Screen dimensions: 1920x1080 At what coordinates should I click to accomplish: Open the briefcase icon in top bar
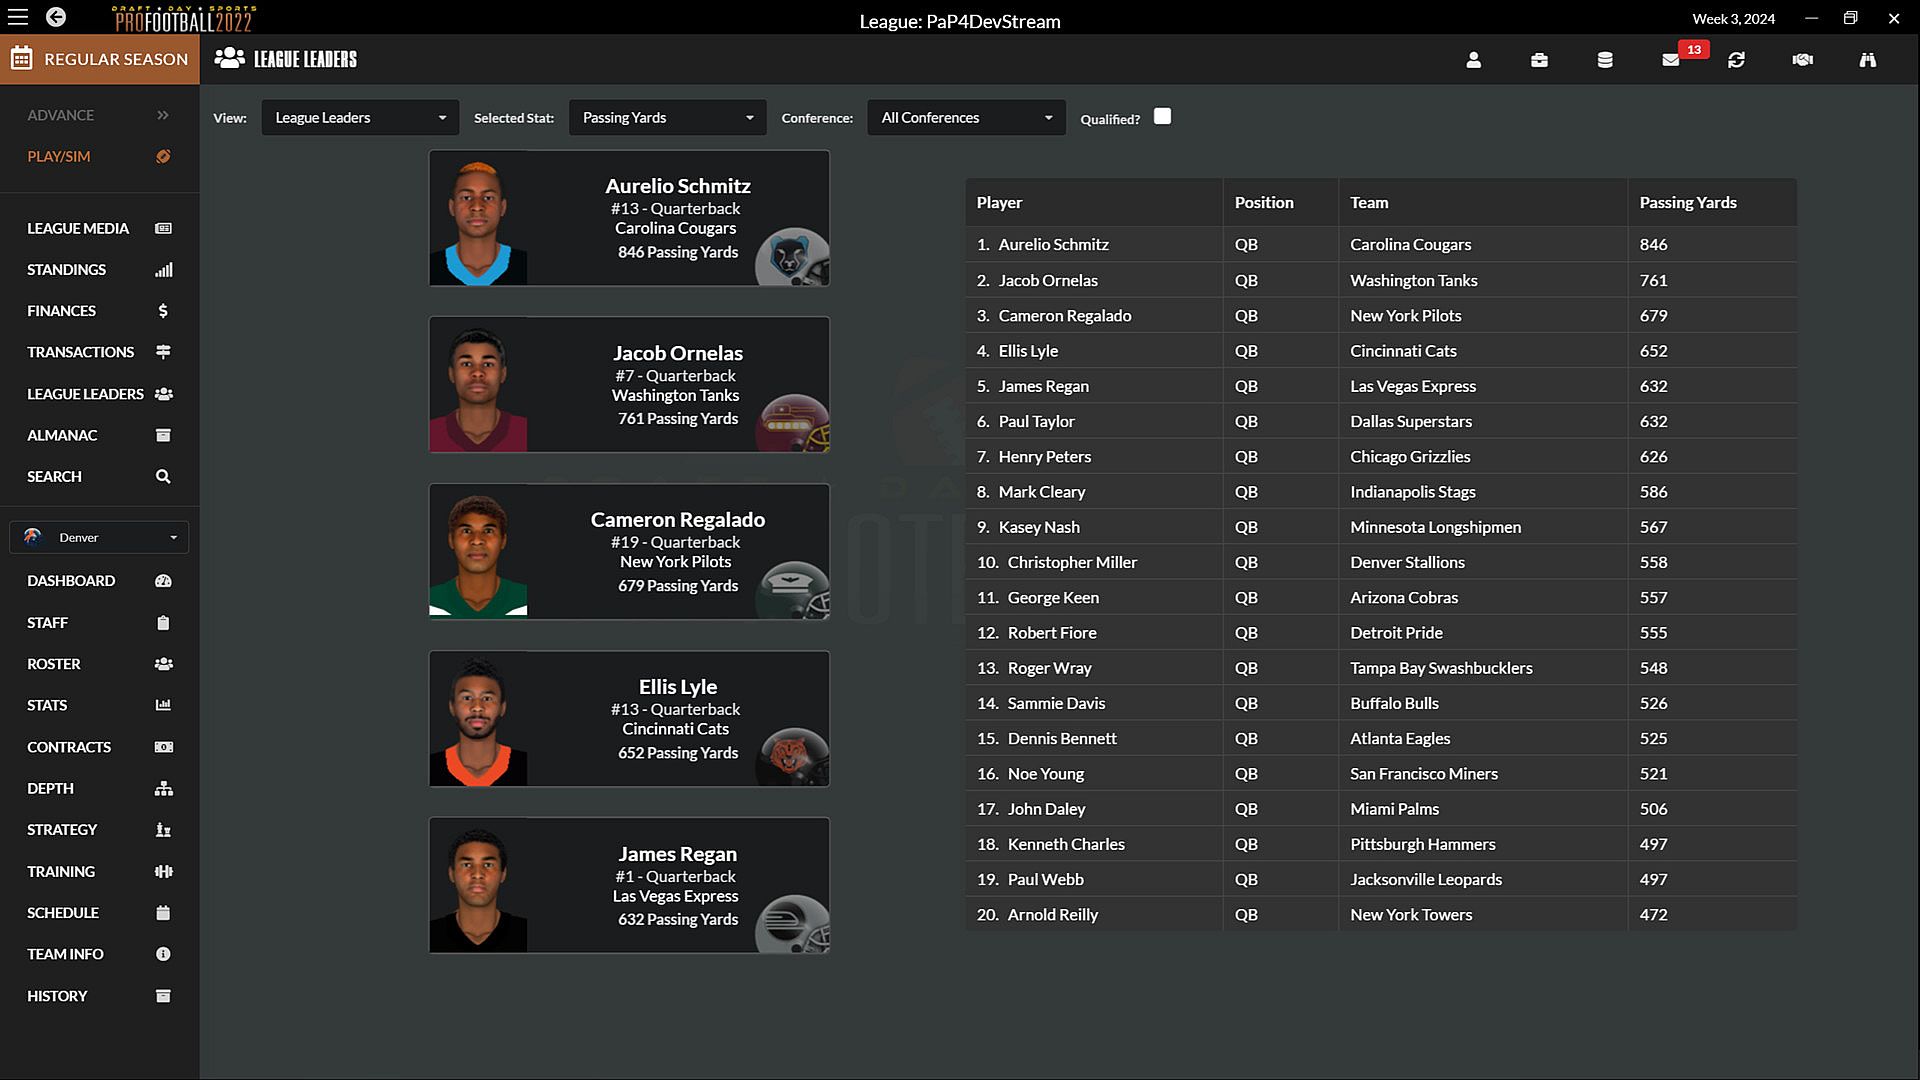pyautogui.click(x=1539, y=60)
